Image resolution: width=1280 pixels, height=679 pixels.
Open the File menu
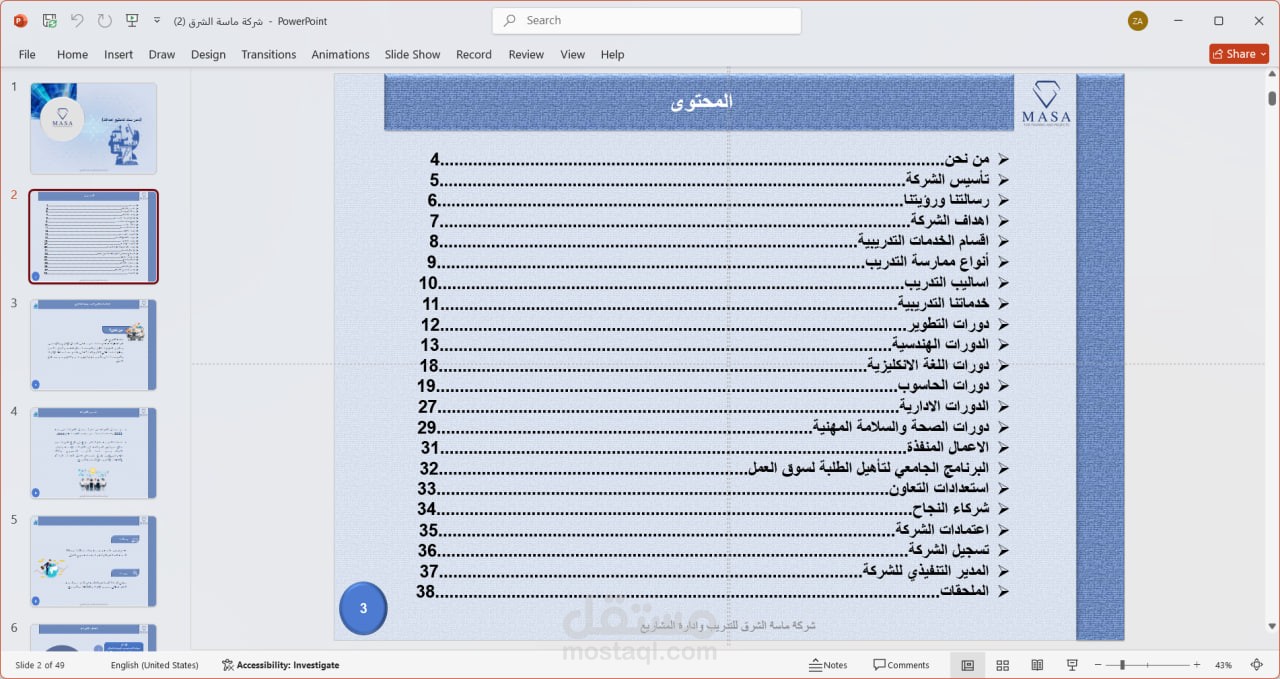[27, 54]
